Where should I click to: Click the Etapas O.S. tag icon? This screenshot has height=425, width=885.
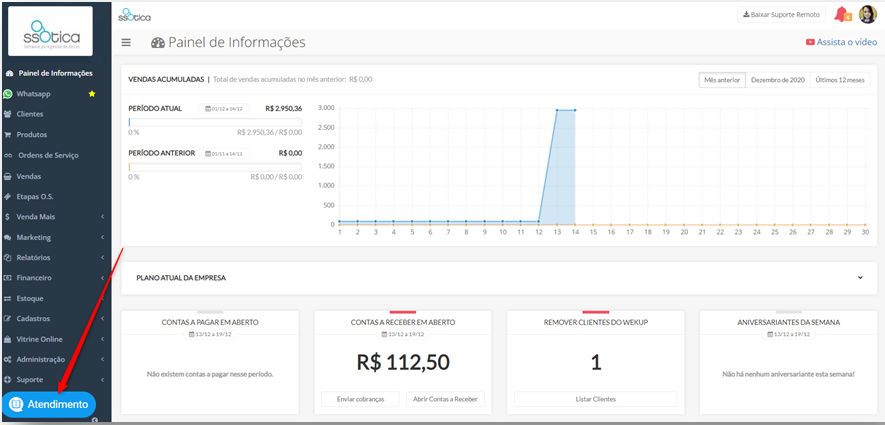[8, 196]
